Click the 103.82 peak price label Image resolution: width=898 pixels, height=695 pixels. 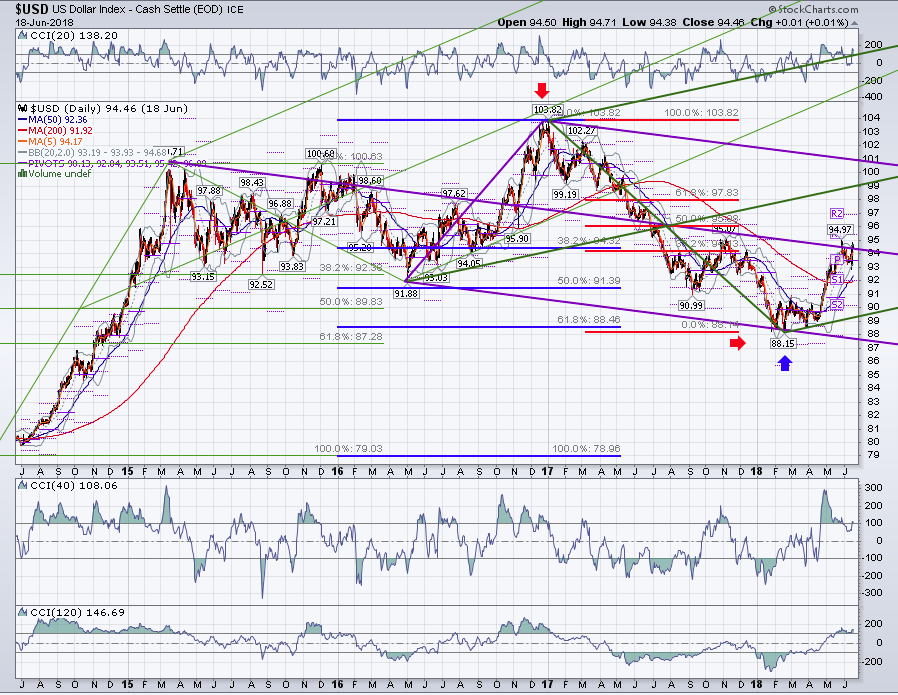548,110
